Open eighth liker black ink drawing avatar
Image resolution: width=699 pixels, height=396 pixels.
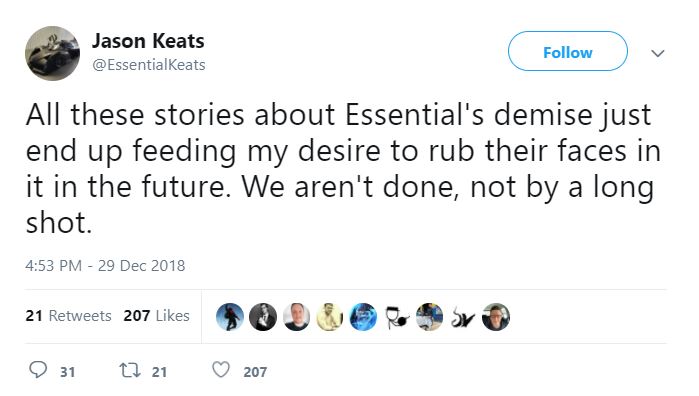click(463, 317)
